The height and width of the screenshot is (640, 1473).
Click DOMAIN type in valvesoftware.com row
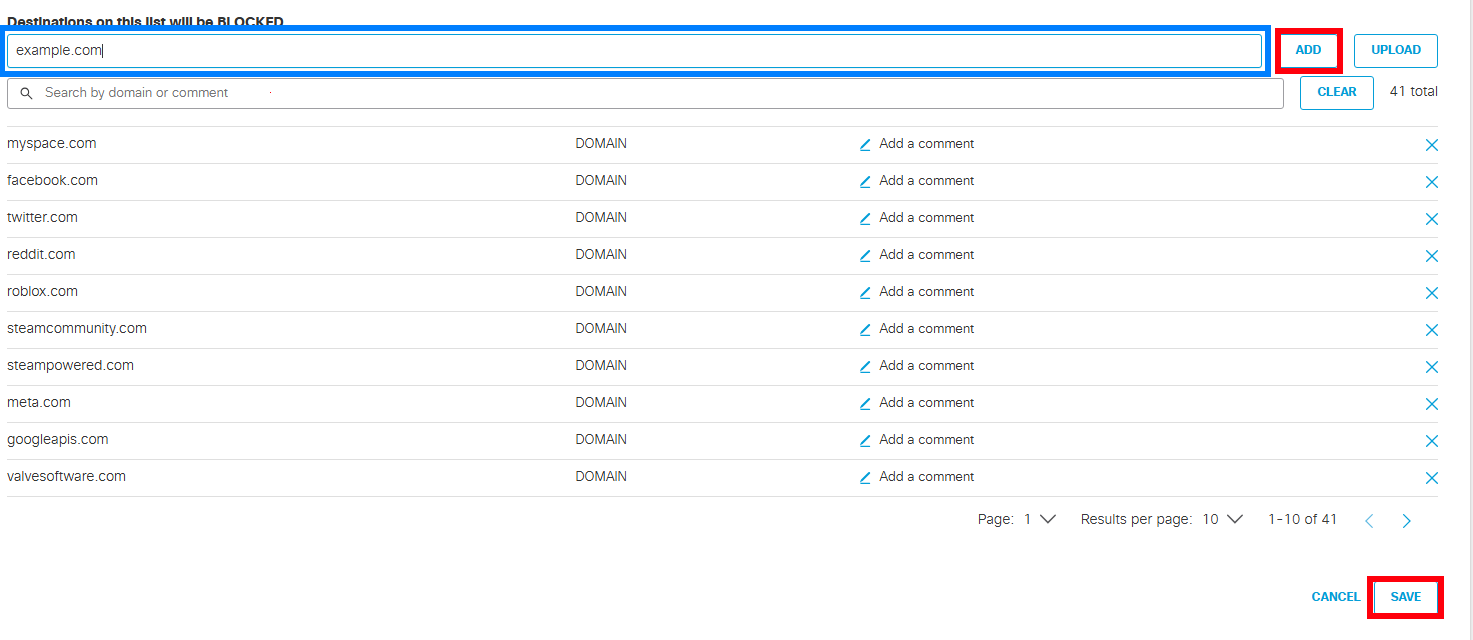[x=601, y=477]
